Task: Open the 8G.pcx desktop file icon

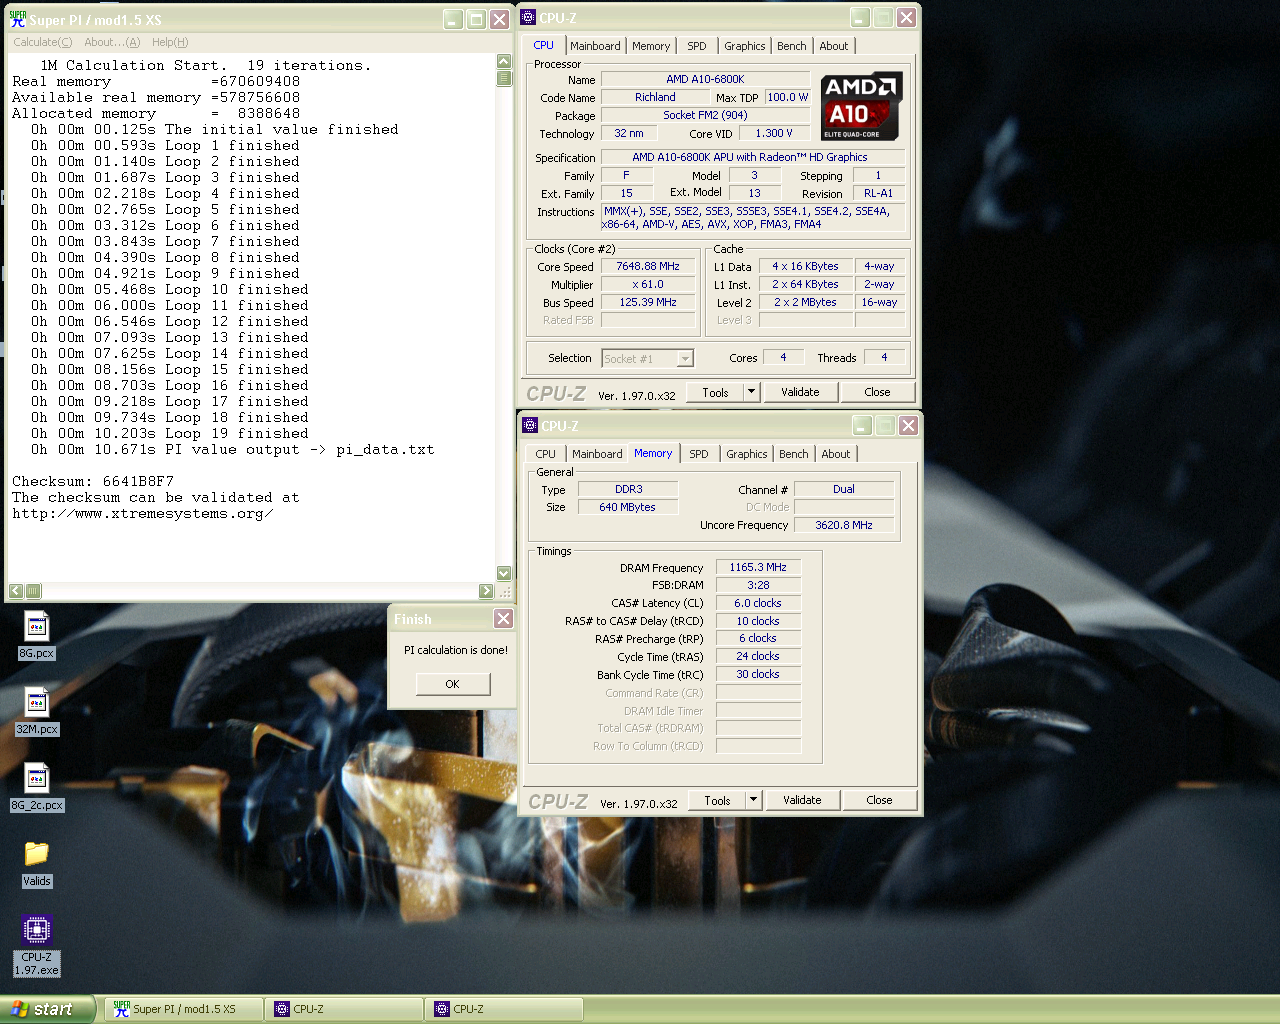Action: coord(37,627)
